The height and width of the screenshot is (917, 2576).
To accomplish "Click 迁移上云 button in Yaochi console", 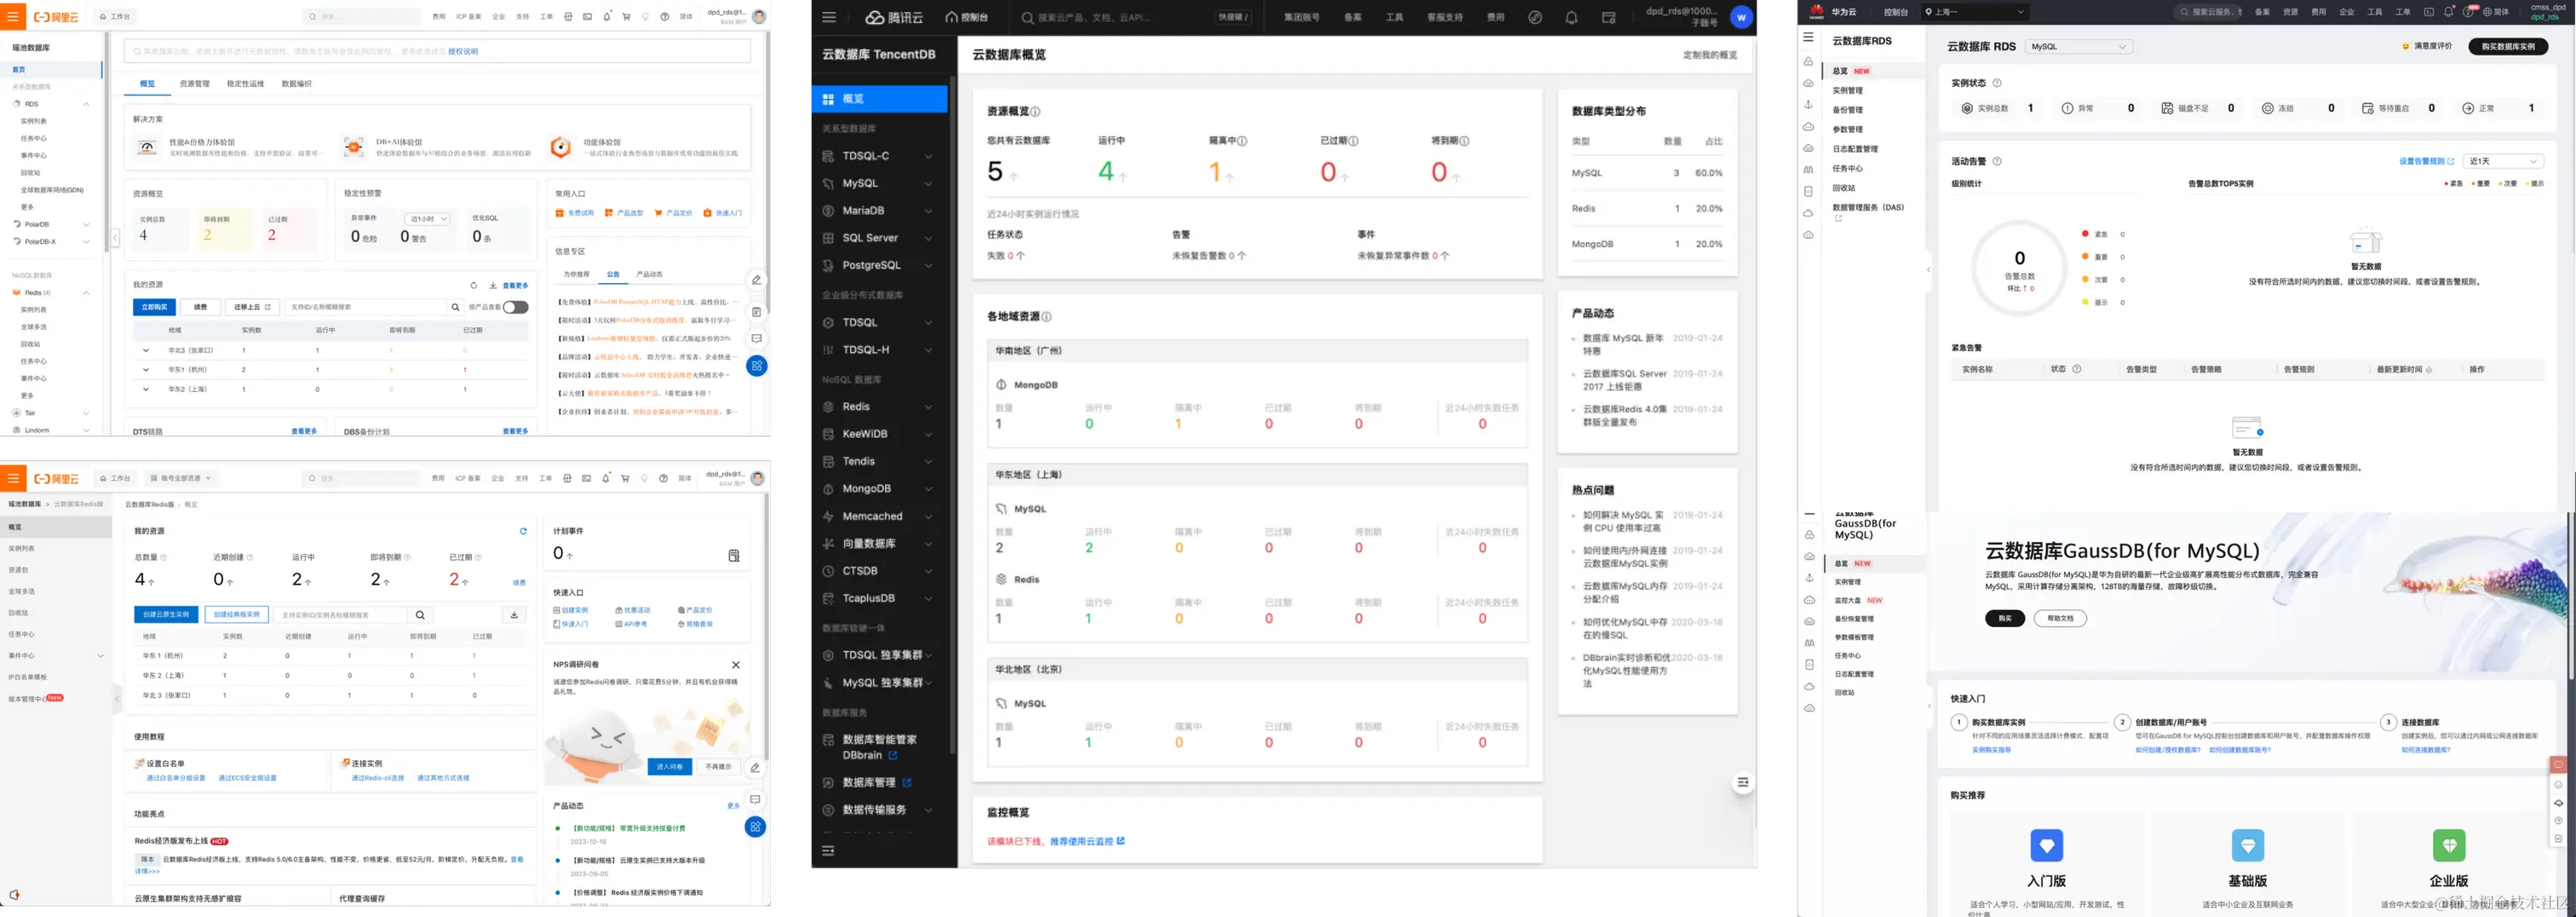I will pyautogui.click(x=252, y=307).
